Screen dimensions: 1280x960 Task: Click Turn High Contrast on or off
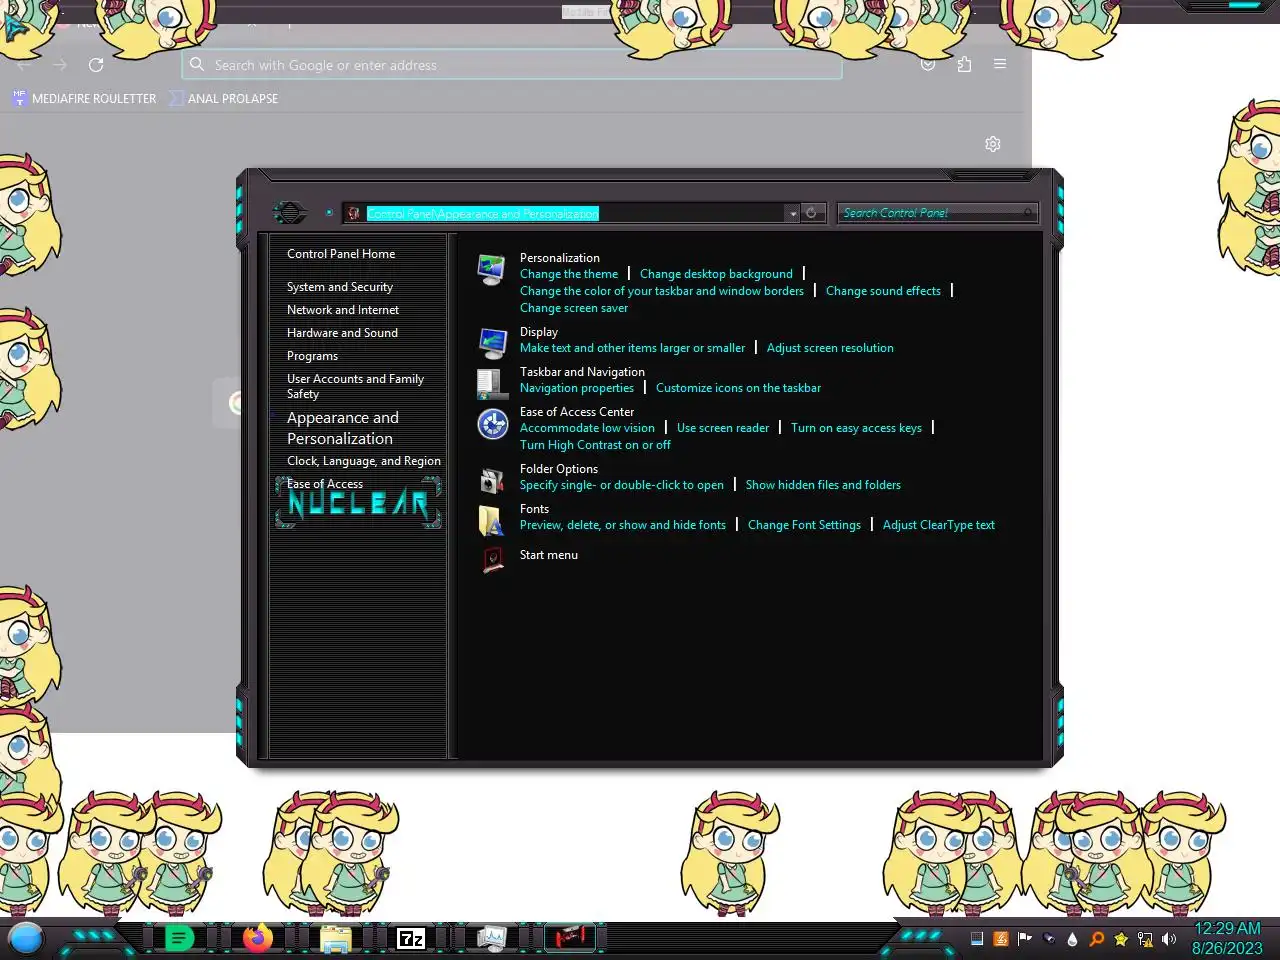click(595, 445)
